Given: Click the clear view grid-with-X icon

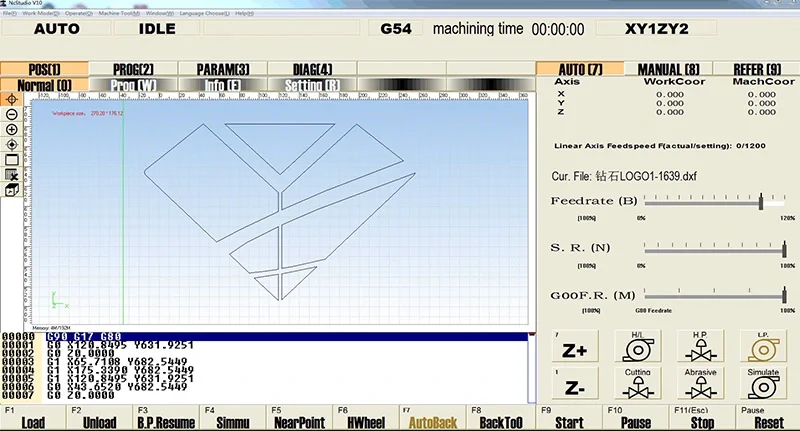Looking at the screenshot, I should click(x=11, y=175).
